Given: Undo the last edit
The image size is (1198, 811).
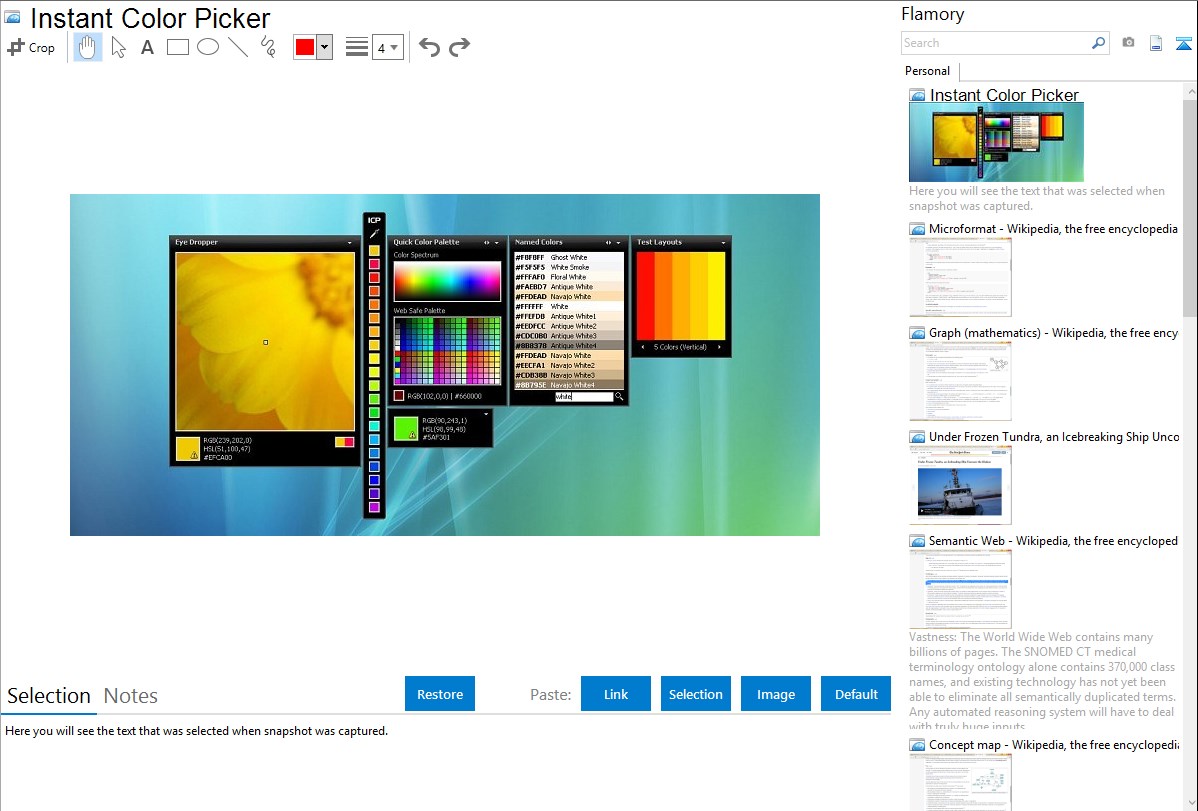Looking at the screenshot, I should click(x=429, y=47).
